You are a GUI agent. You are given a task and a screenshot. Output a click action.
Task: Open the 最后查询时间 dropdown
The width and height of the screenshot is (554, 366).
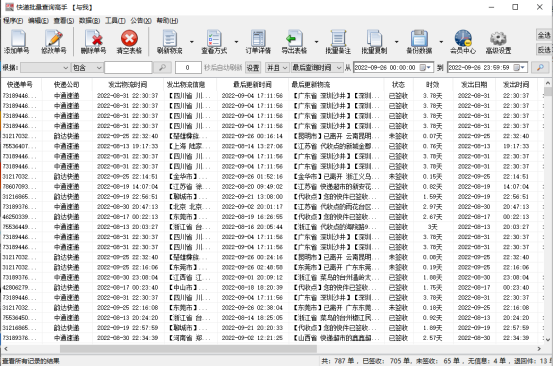(x=317, y=67)
